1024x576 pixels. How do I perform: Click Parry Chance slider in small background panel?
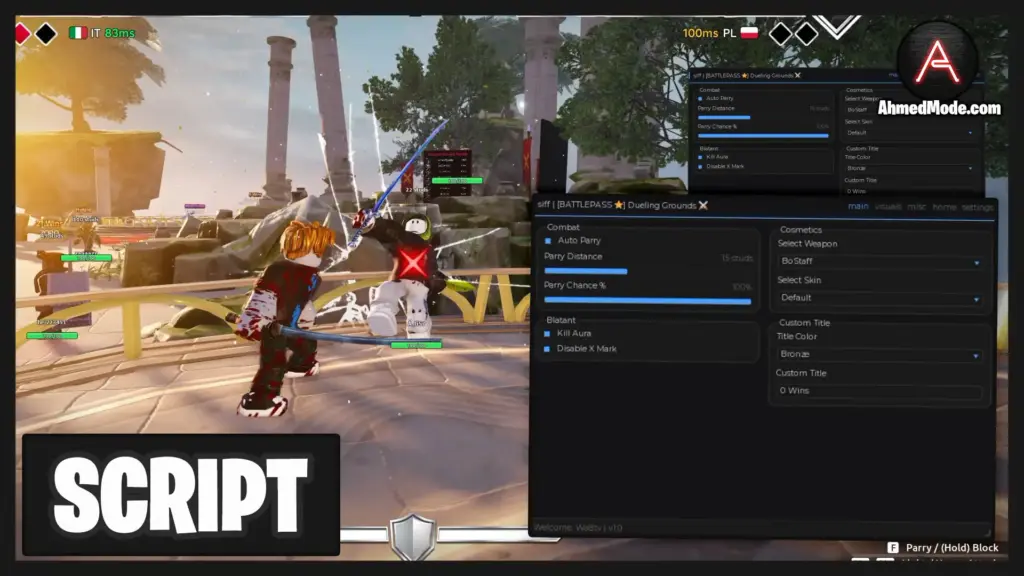(x=763, y=136)
